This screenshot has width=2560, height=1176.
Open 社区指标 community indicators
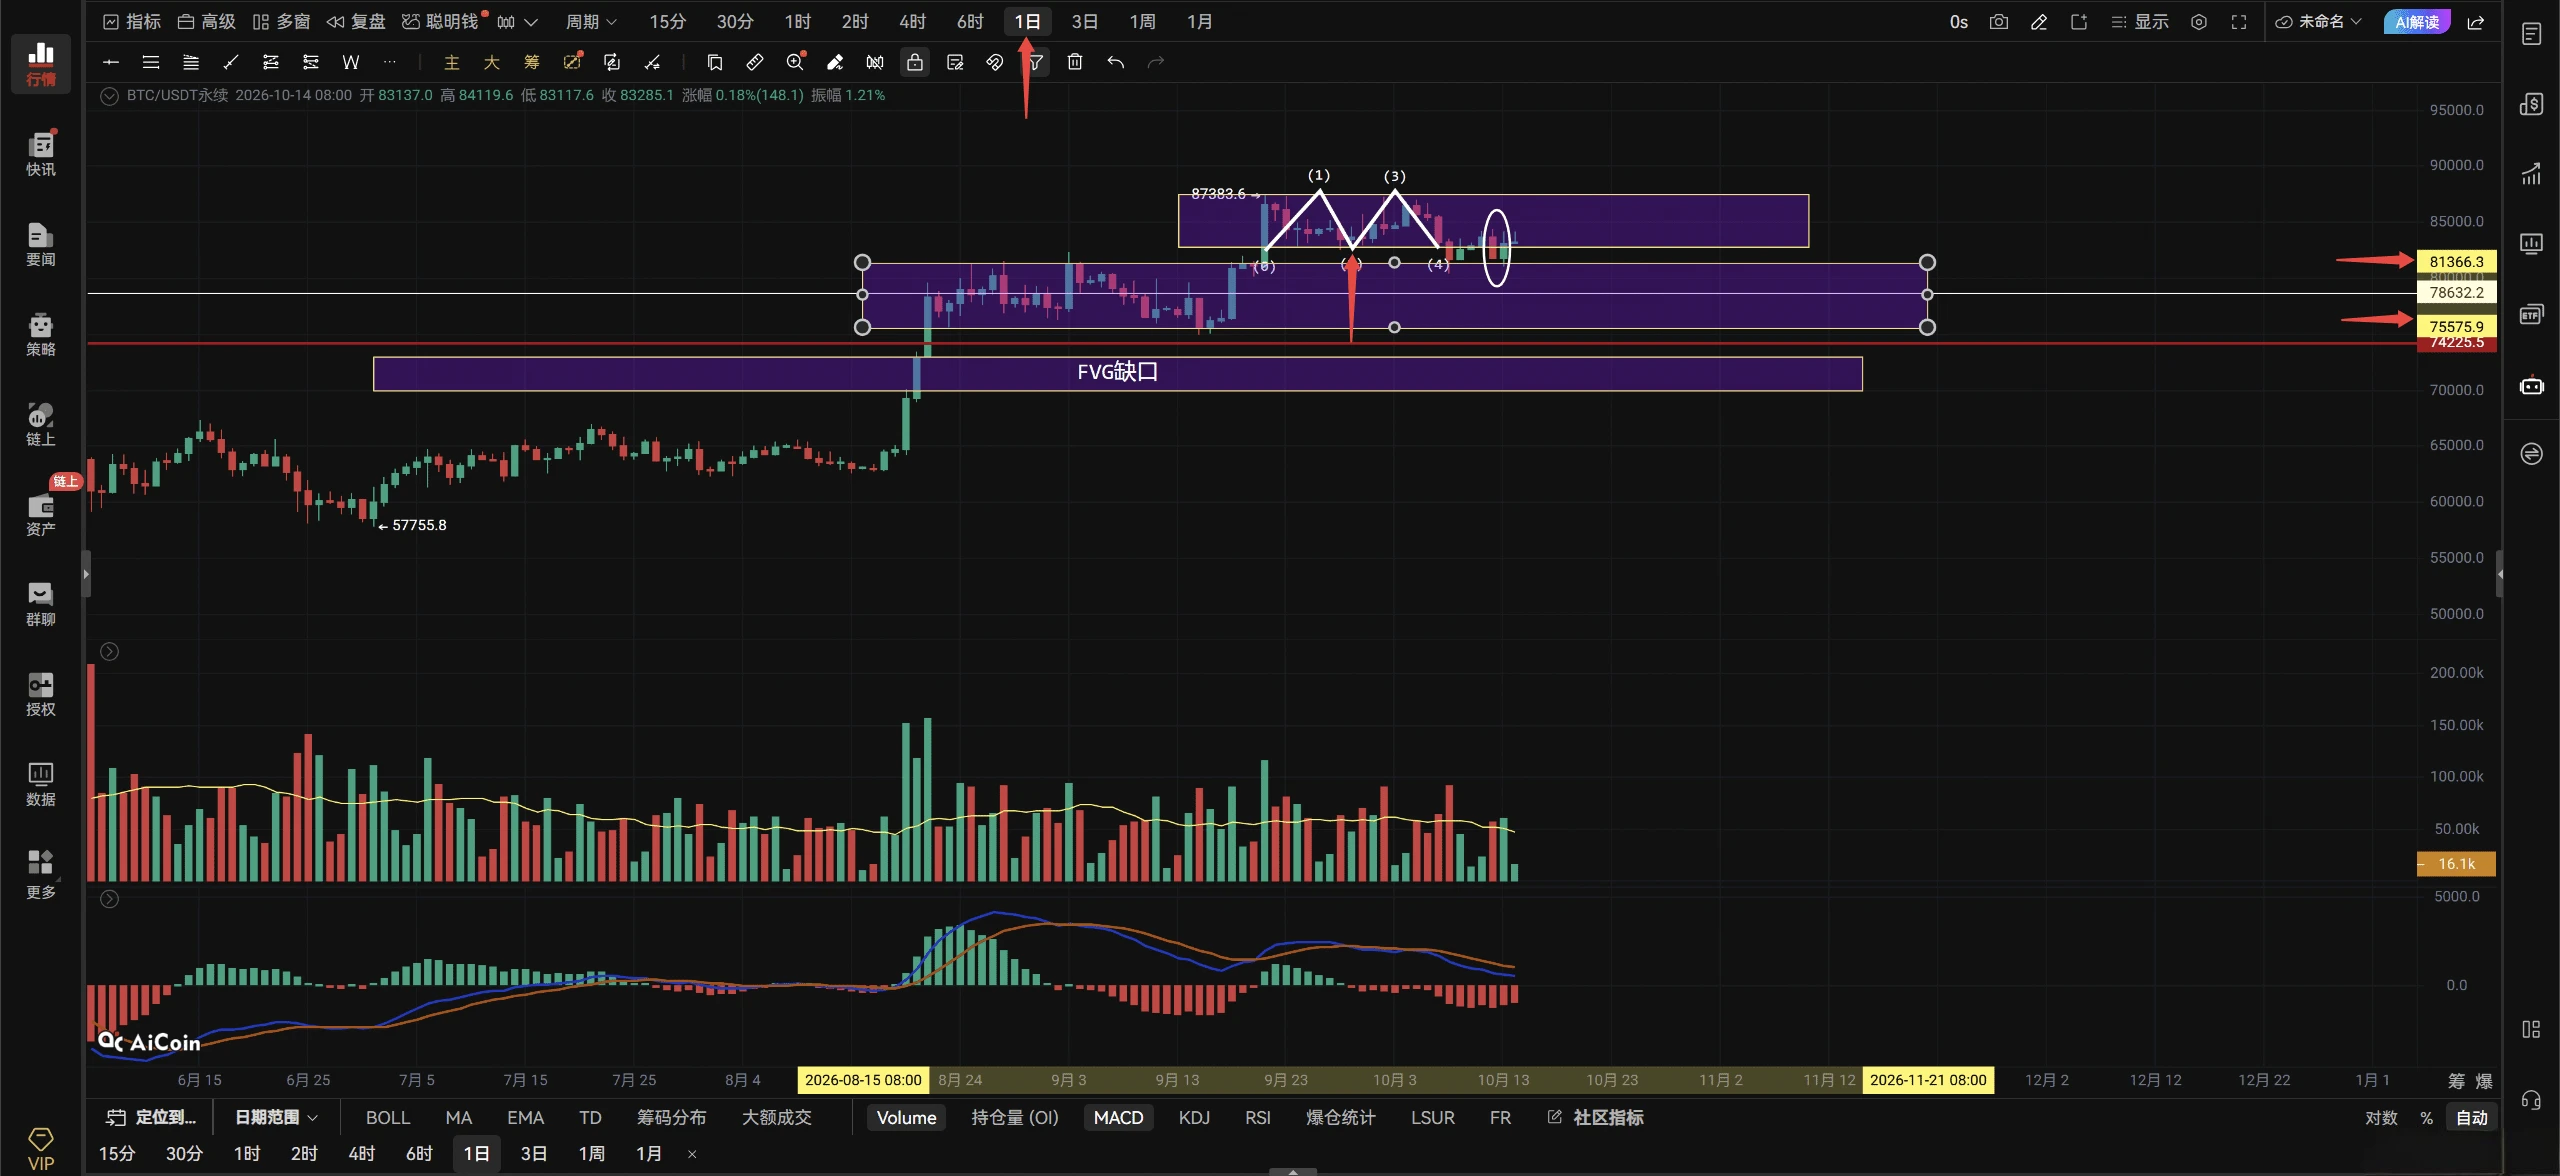pos(1596,1117)
